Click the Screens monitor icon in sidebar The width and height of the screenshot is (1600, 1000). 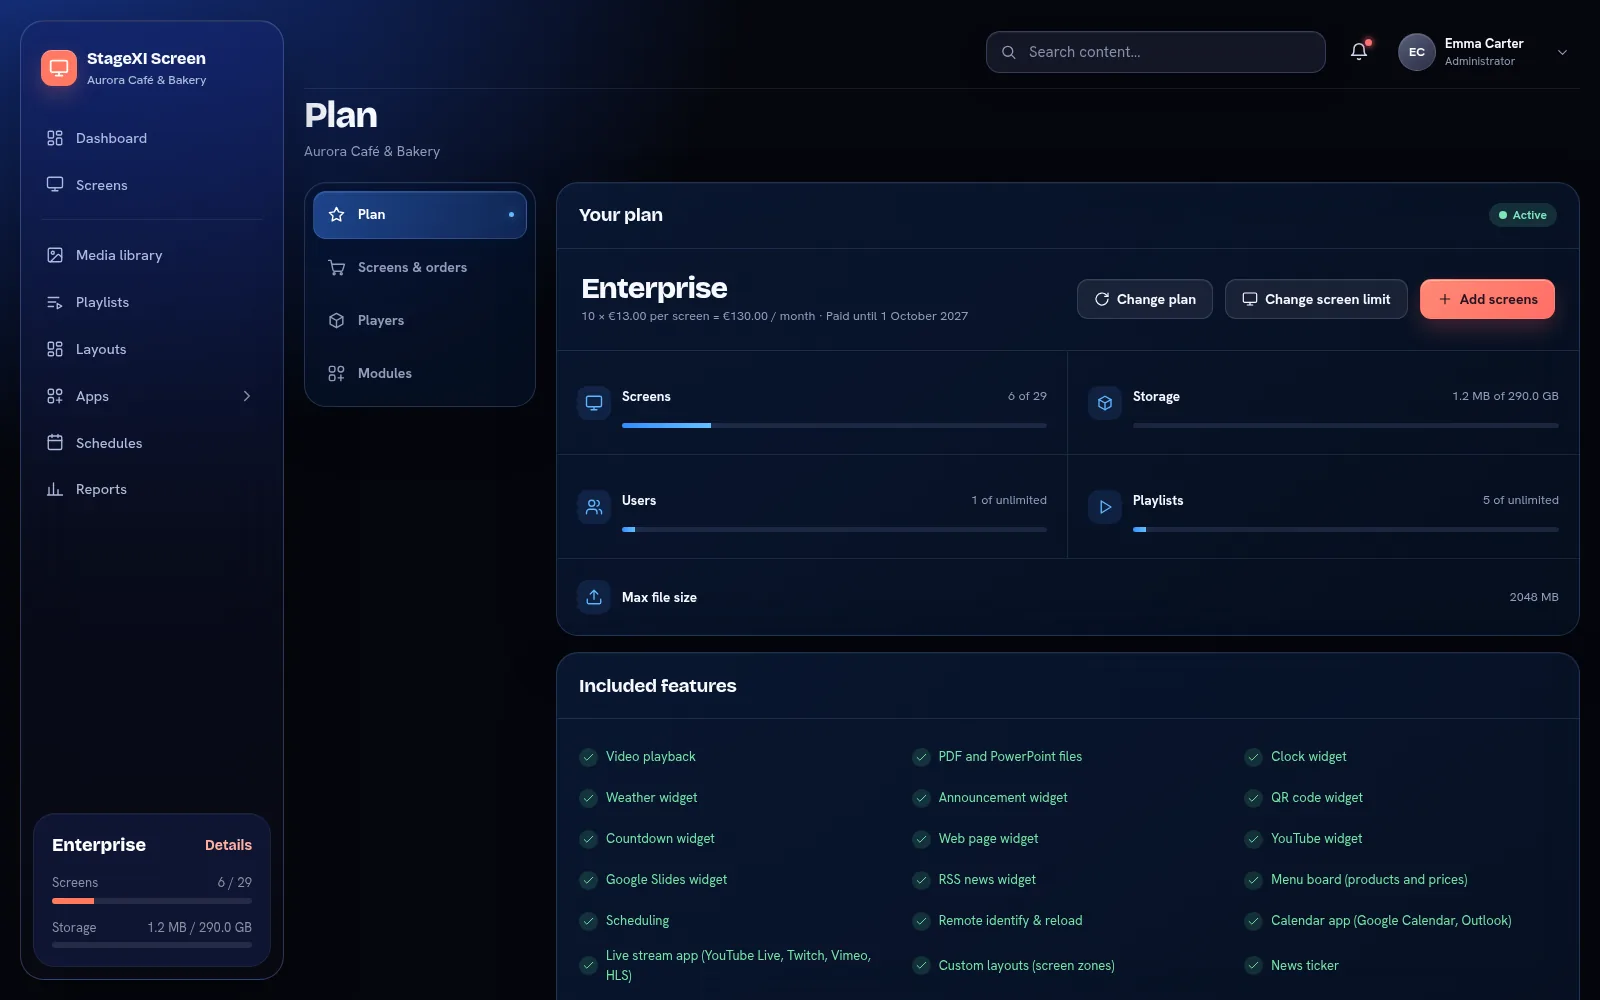55,185
